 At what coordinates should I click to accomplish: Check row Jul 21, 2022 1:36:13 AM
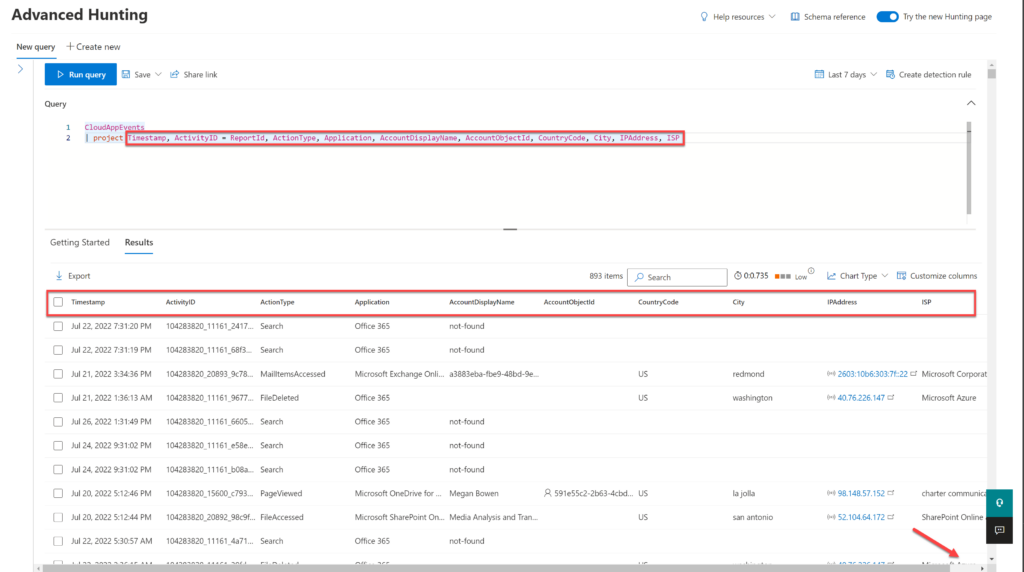58,398
